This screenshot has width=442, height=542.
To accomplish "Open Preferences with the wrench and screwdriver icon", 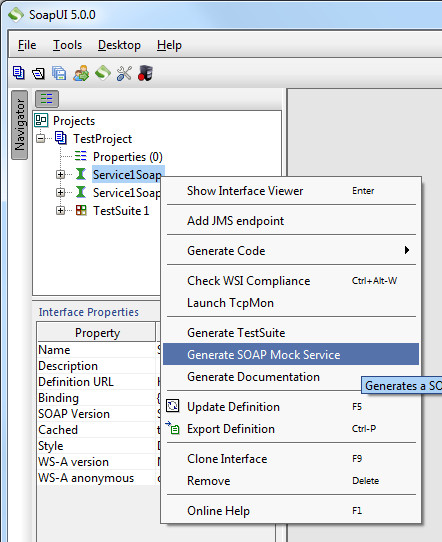I will 124,73.
